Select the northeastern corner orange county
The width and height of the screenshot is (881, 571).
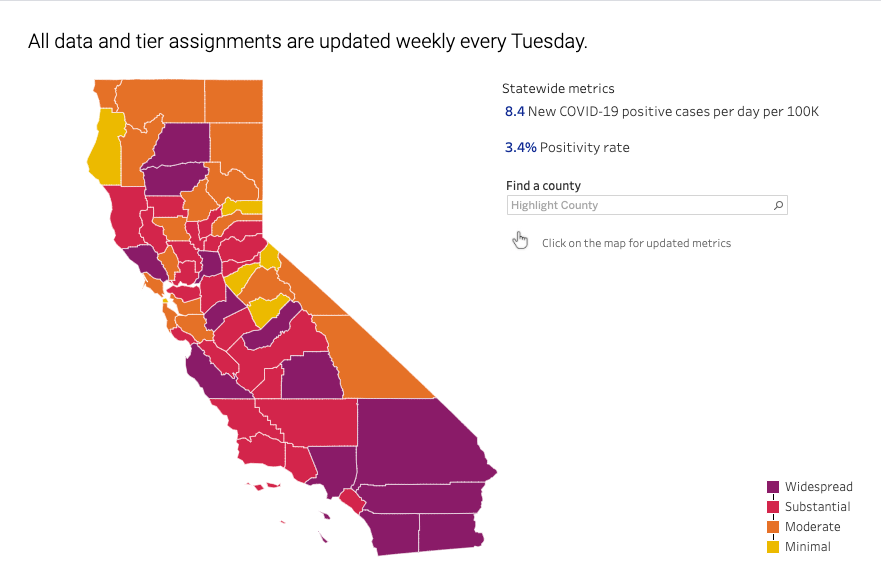[234, 100]
